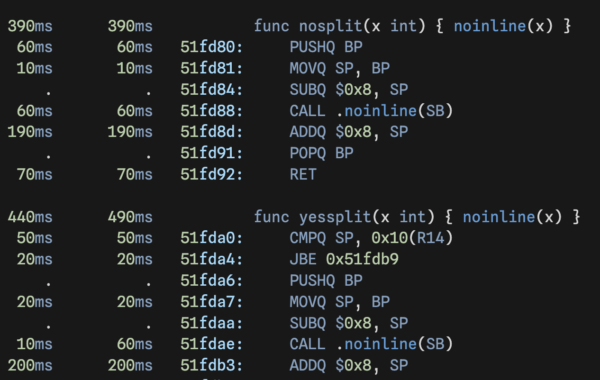Select the func yessplit source line
This screenshot has height=380, width=600.
[x=417, y=217]
